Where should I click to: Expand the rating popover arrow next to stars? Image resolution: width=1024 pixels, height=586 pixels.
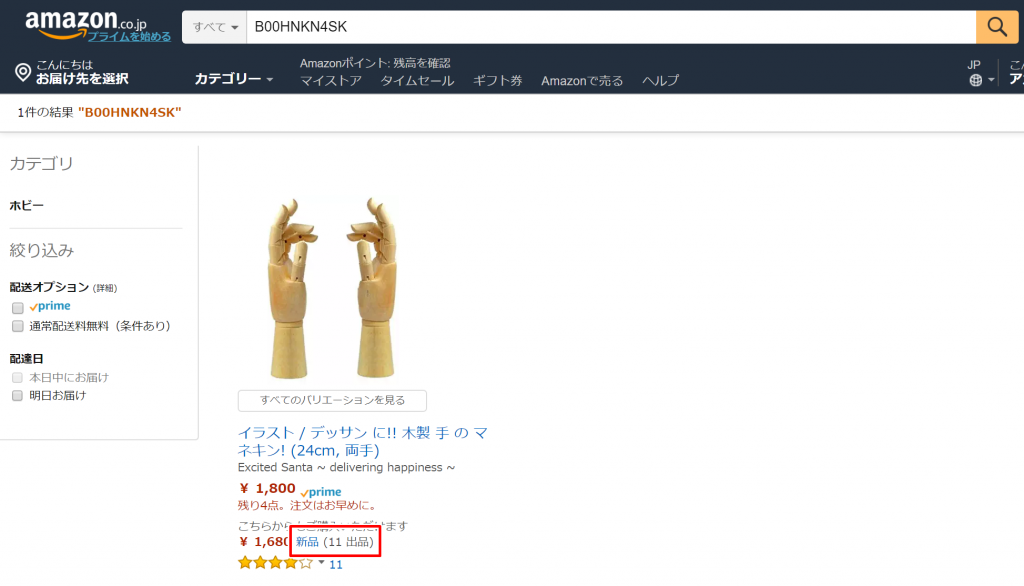coord(321,562)
